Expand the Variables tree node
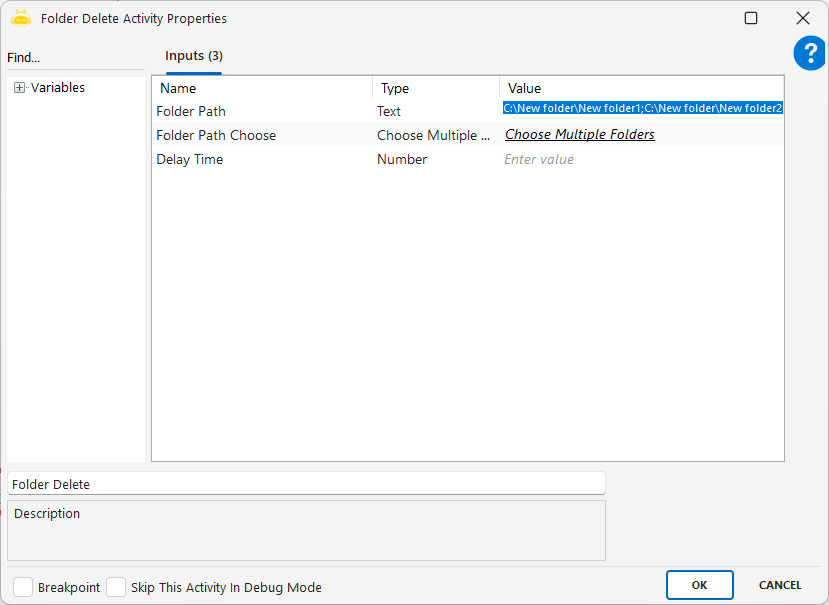 pyautogui.click(x=19, y=88)
